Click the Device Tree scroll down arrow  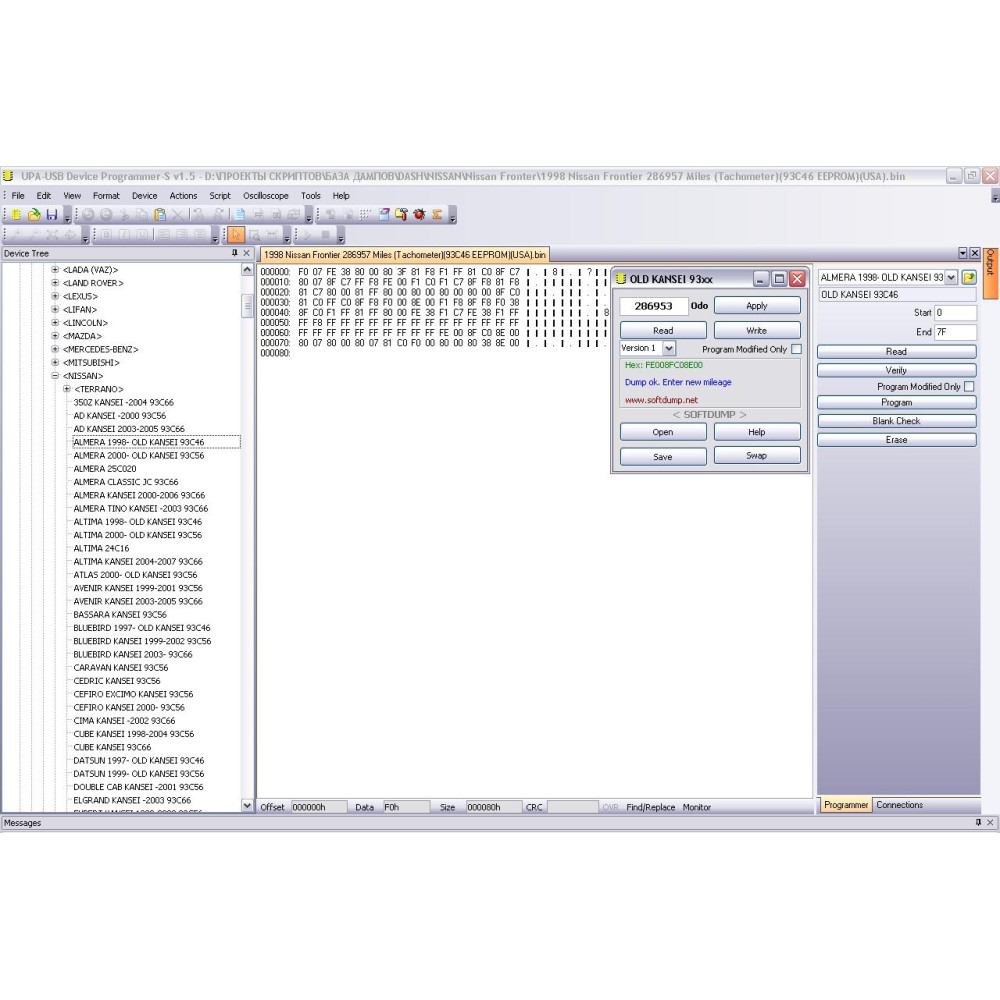247,805
